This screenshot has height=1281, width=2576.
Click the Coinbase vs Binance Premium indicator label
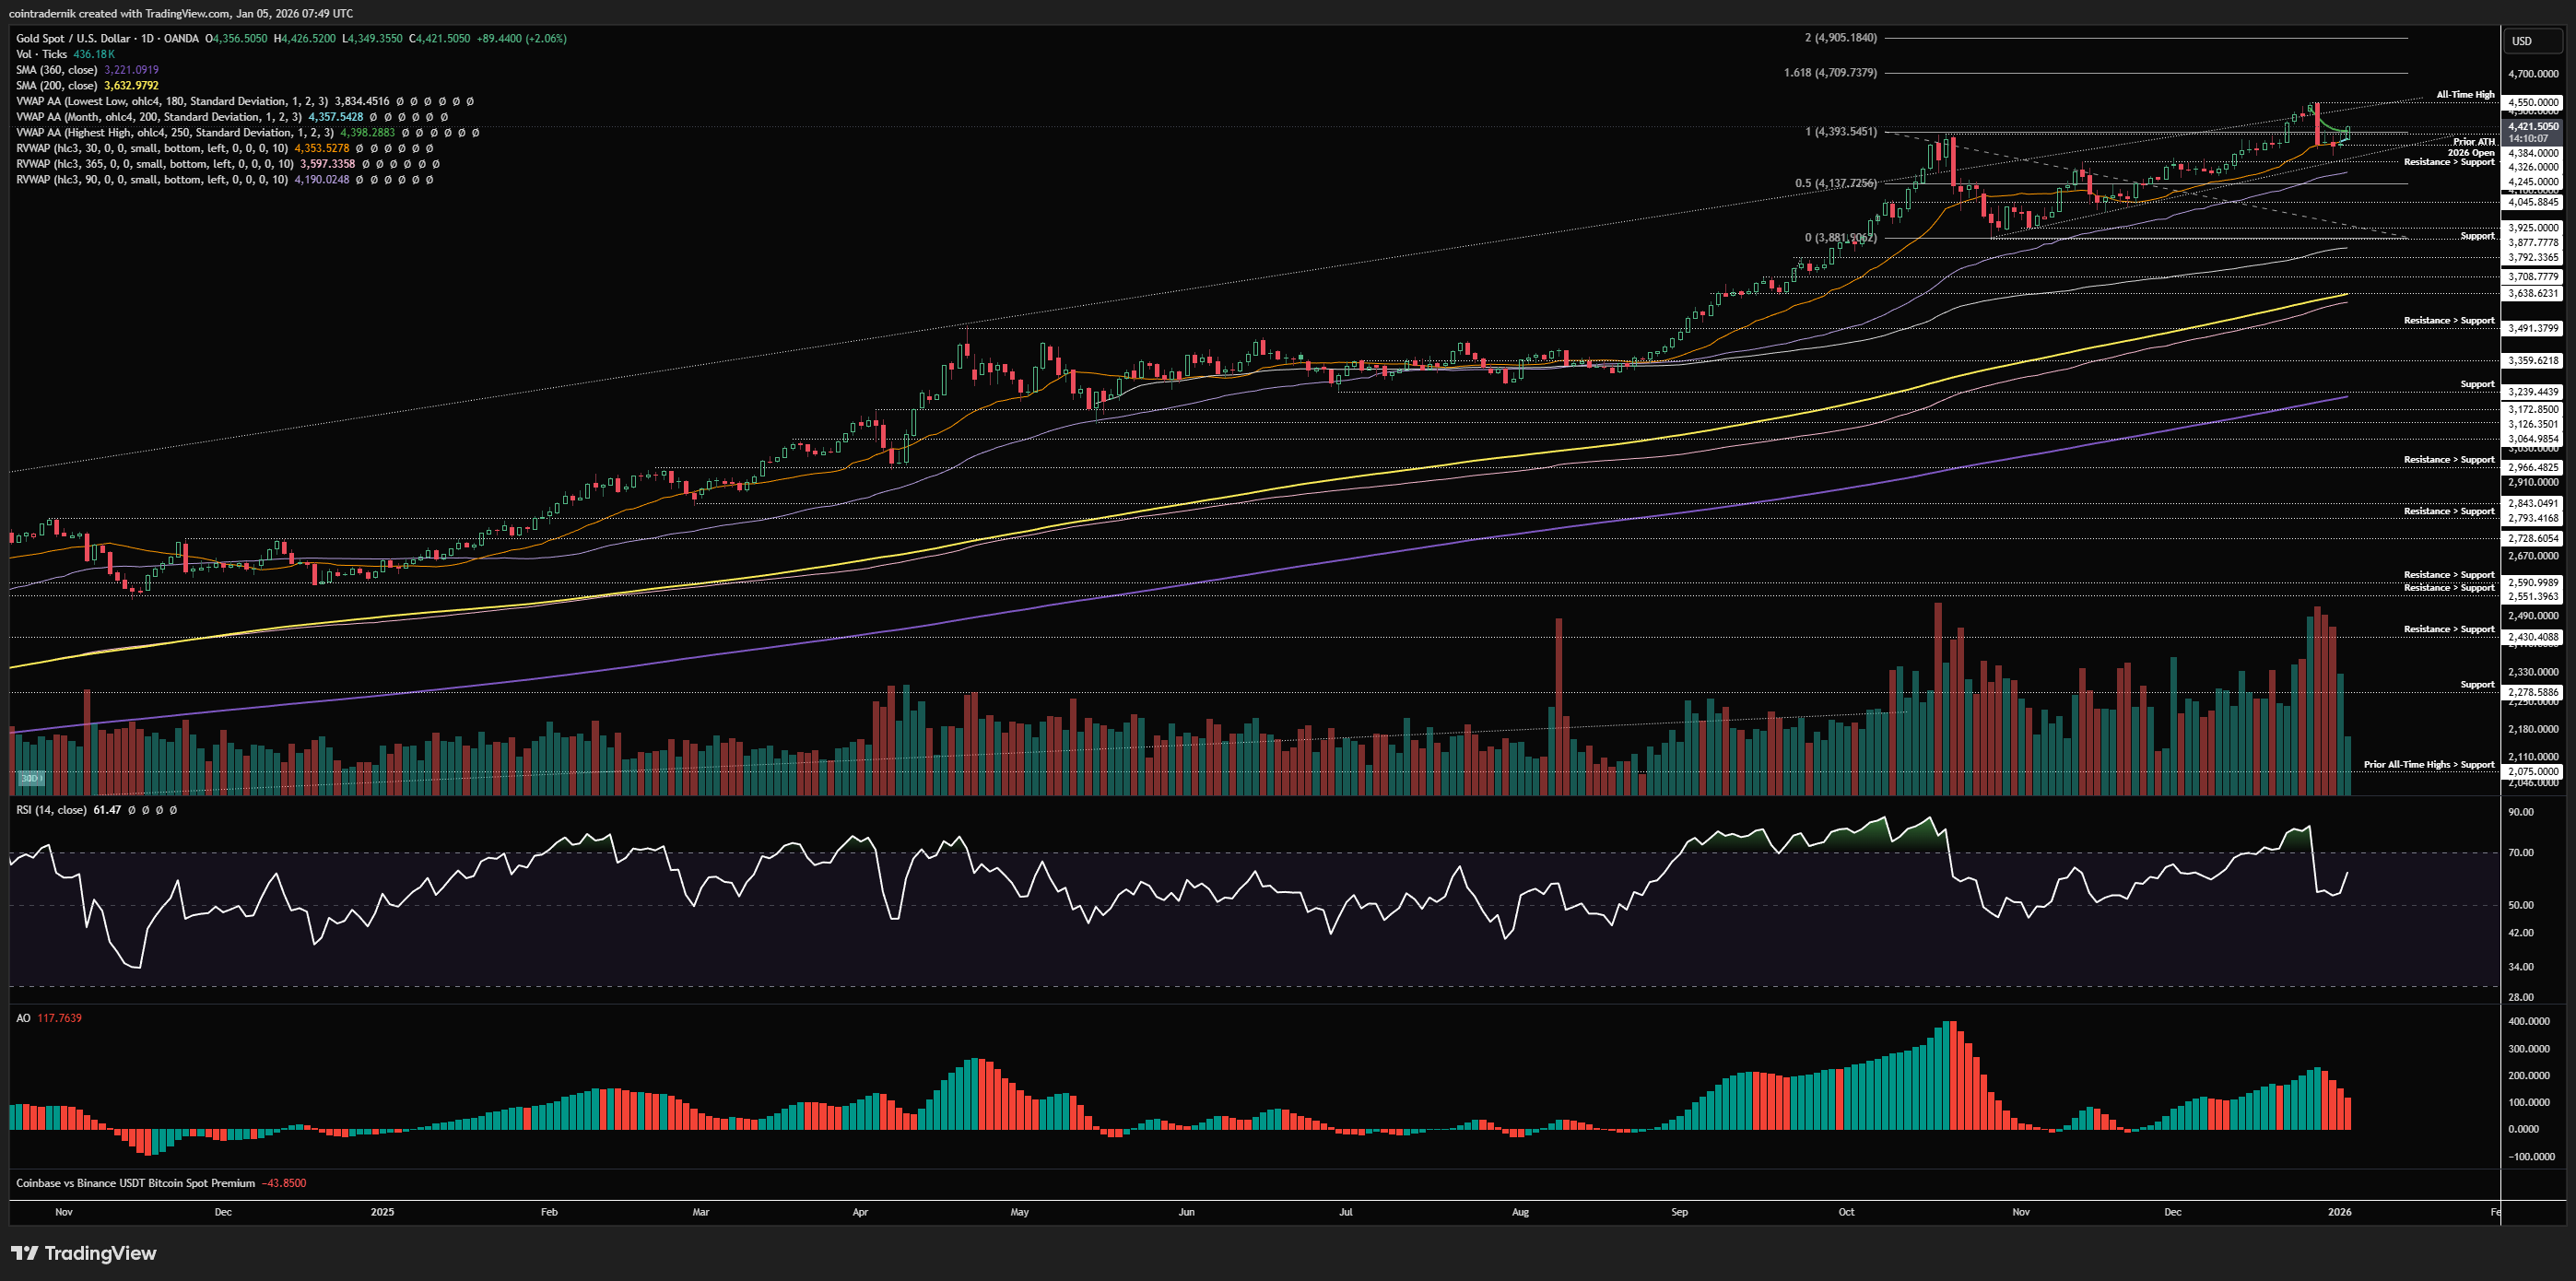(135, 1183)
